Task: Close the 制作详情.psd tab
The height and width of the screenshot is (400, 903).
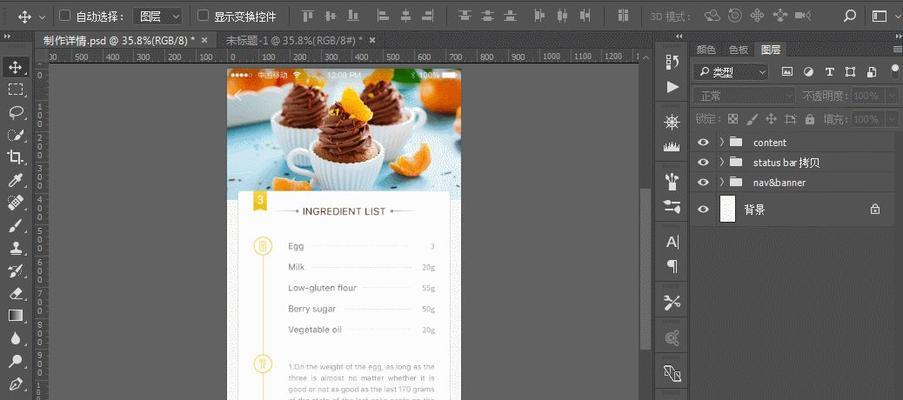Action: [204, 40]
